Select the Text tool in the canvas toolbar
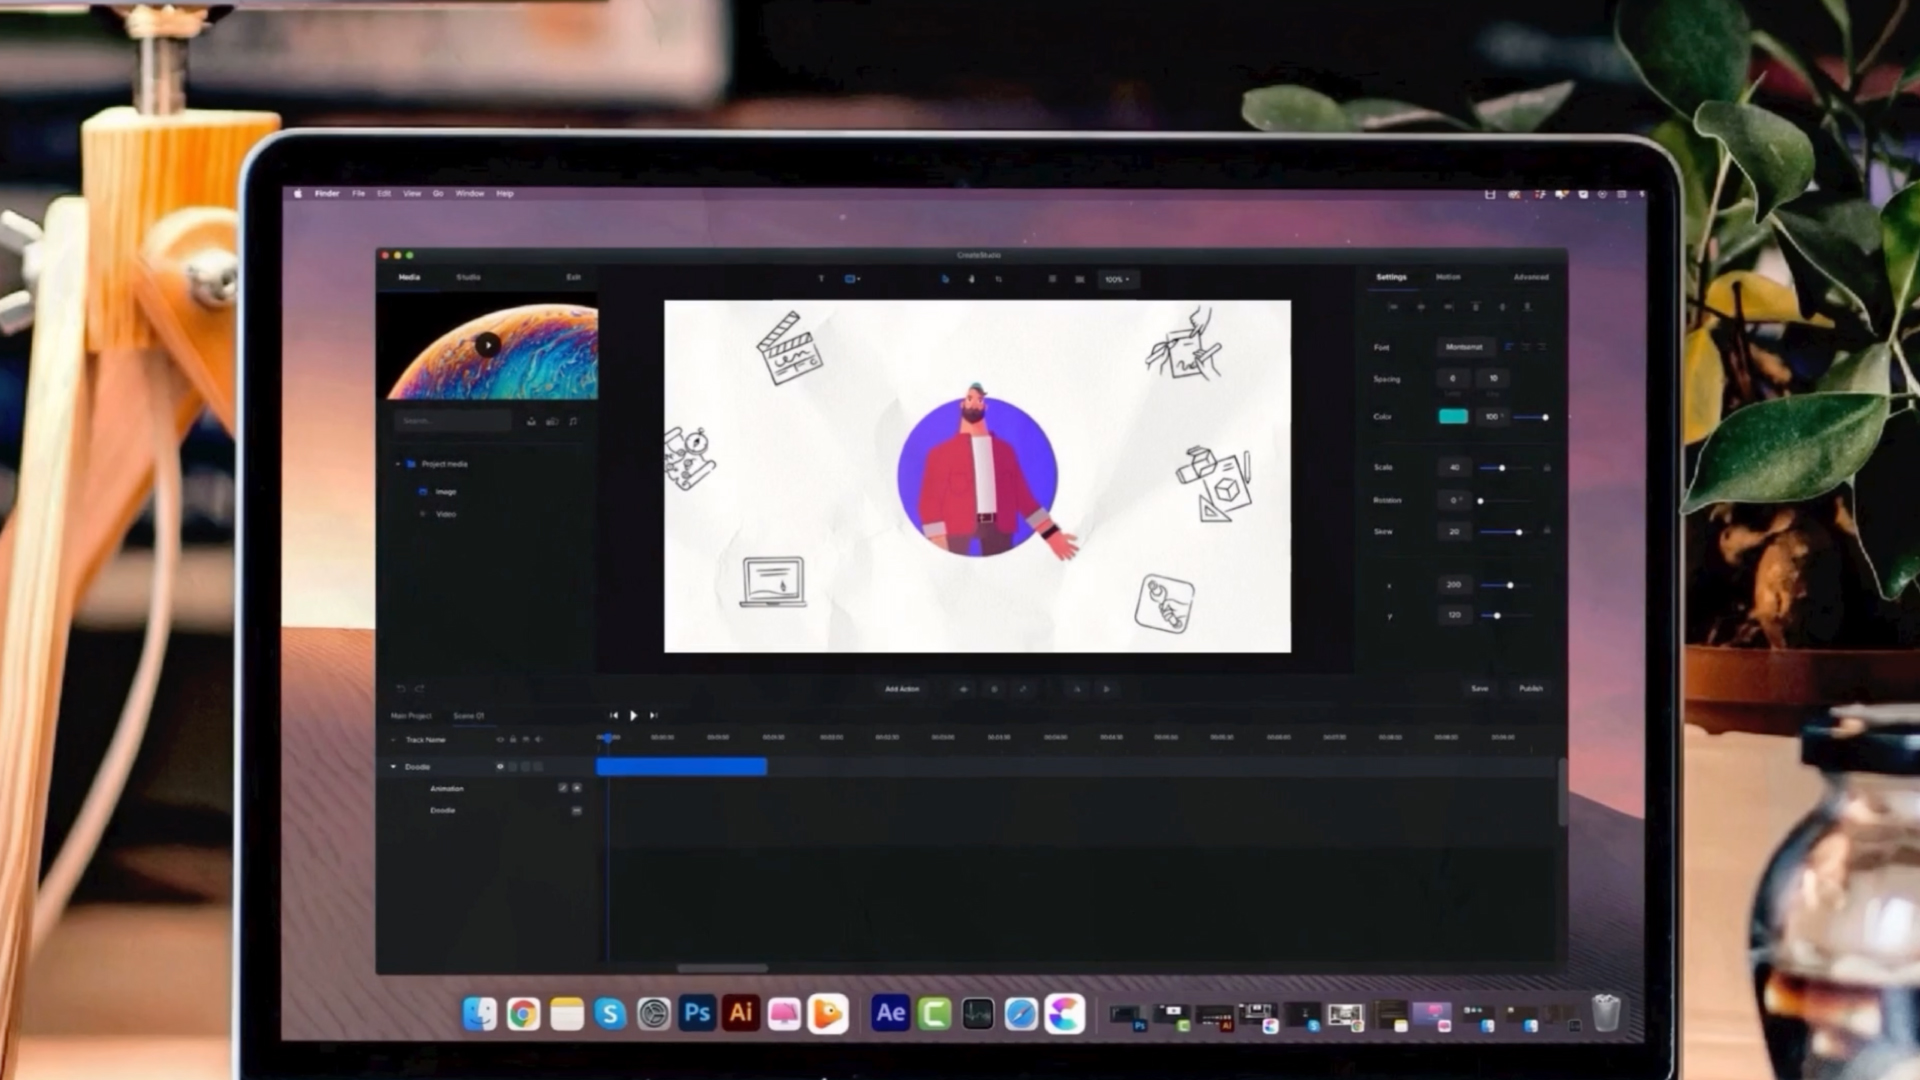This screenshot has width=1920, height=1080. point(821,279)
